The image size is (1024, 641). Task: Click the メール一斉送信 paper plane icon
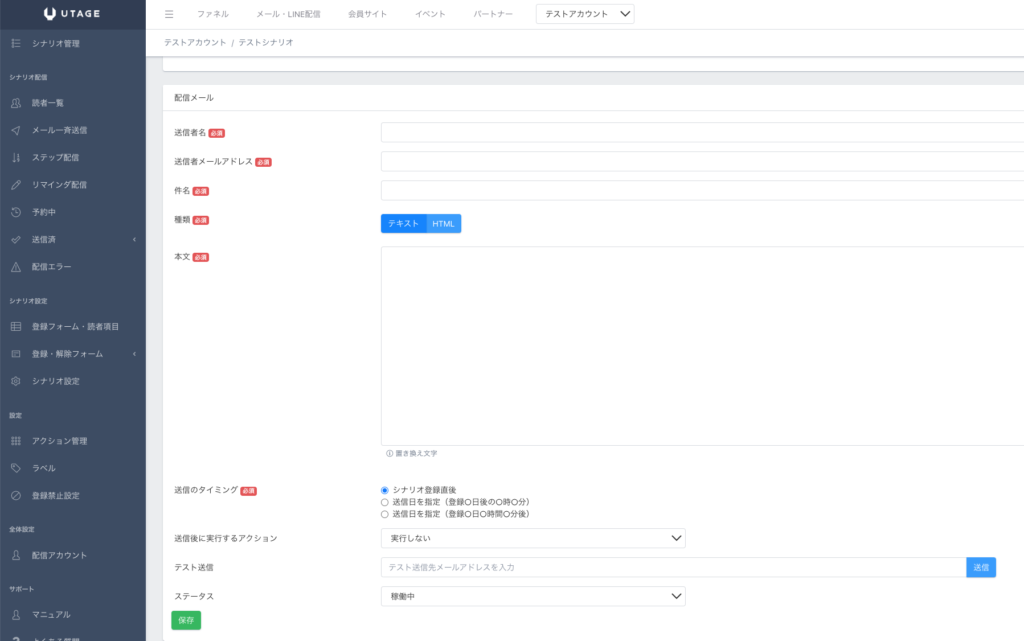point(15,130)
